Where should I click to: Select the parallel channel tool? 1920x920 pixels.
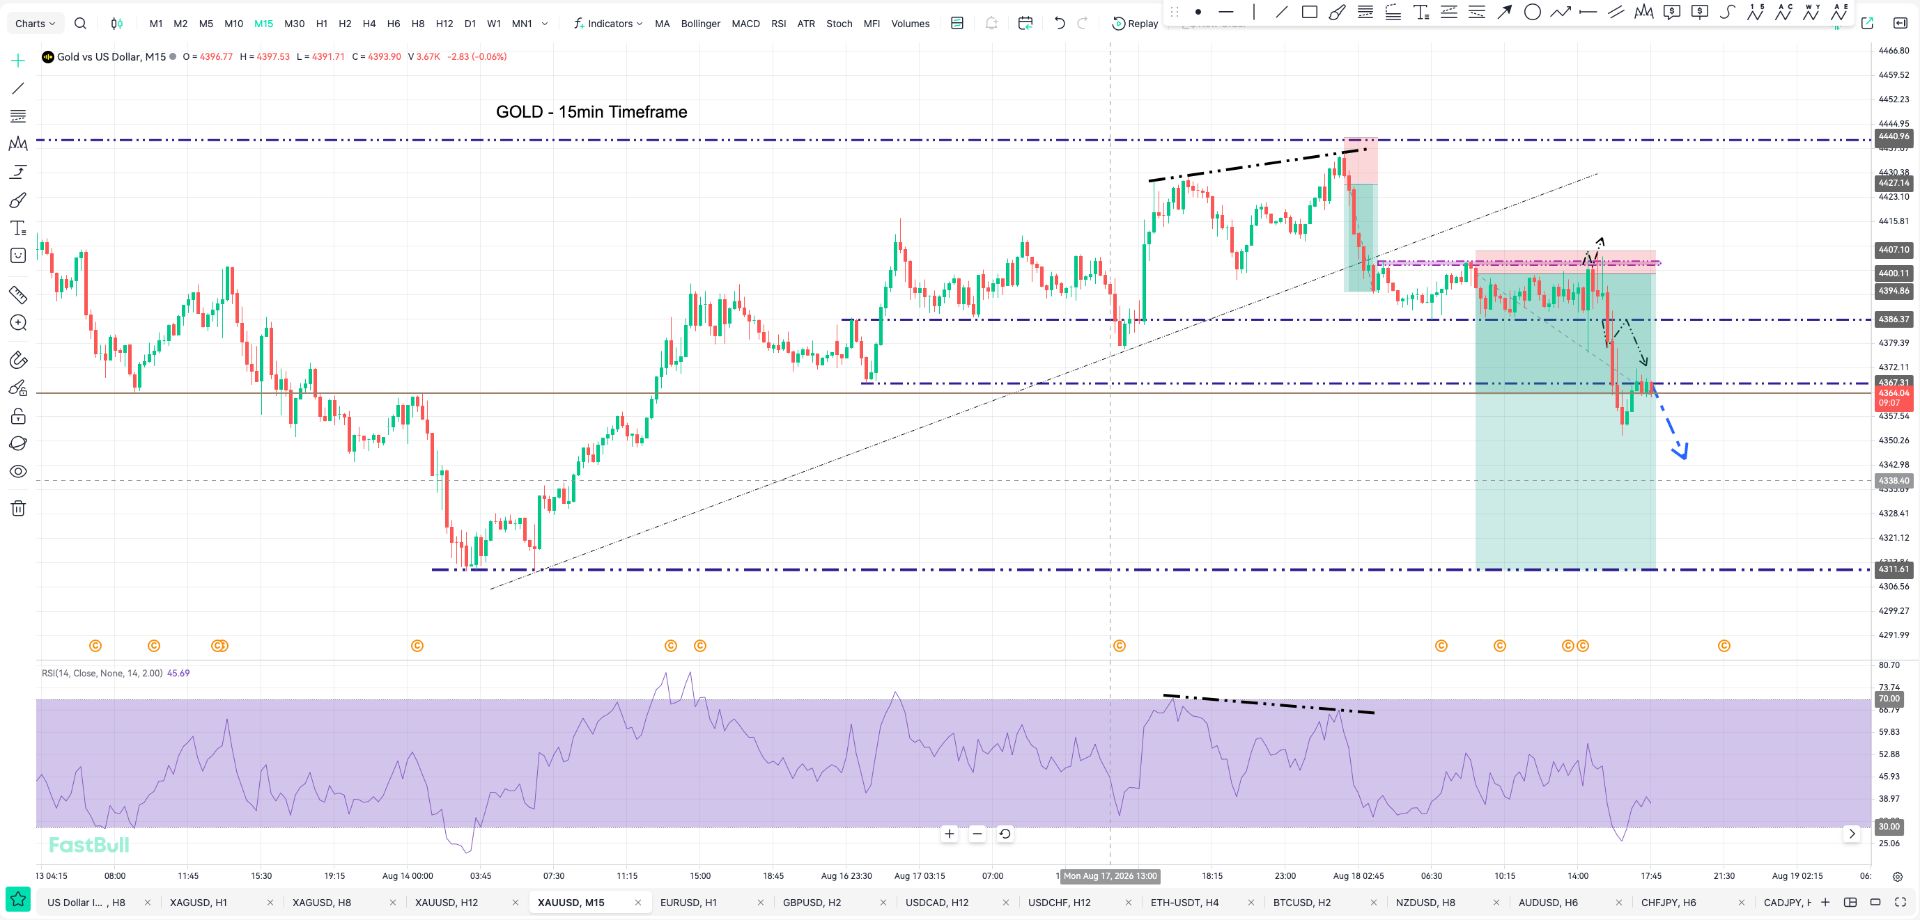click(x=1616, y=12)
